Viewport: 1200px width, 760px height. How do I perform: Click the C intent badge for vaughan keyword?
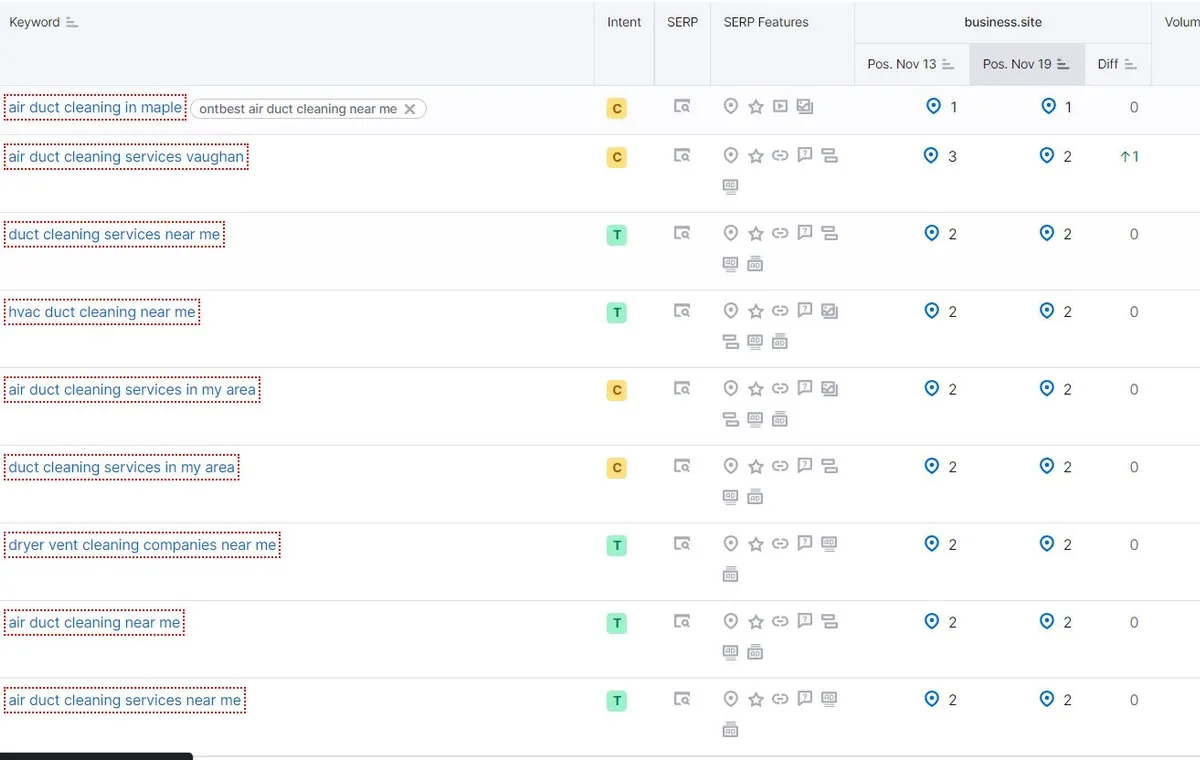tap(617, 157)
